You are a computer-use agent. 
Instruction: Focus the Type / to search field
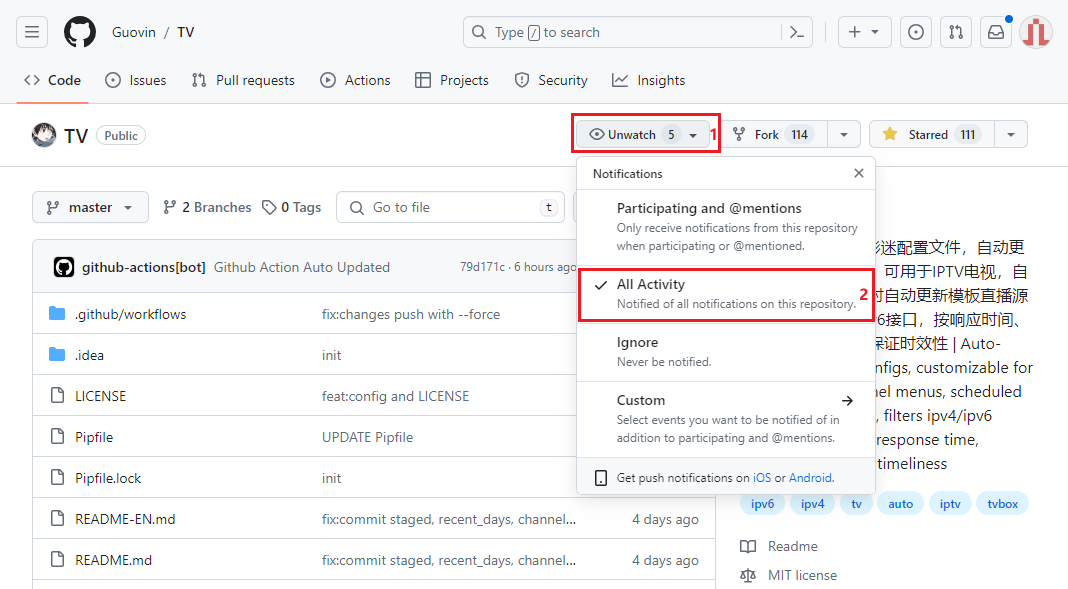[638, 32]
